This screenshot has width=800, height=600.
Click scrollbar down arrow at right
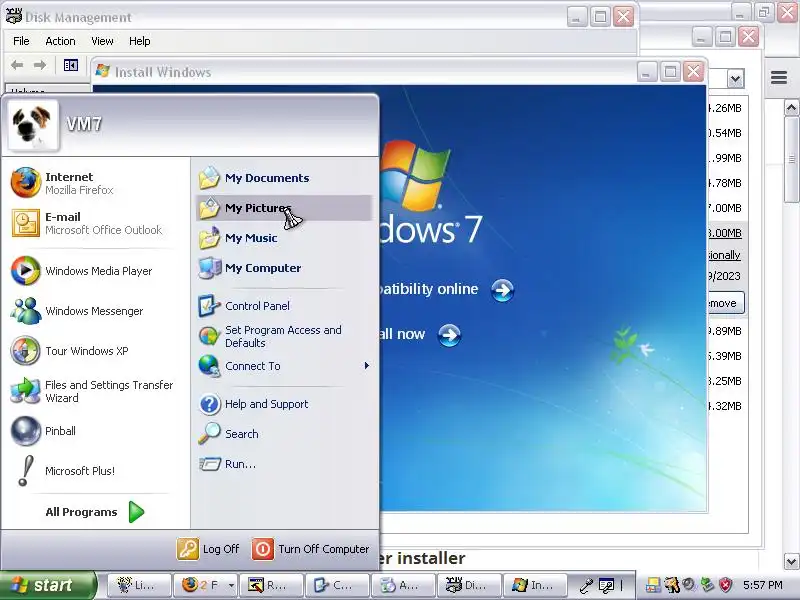[791, 562]
